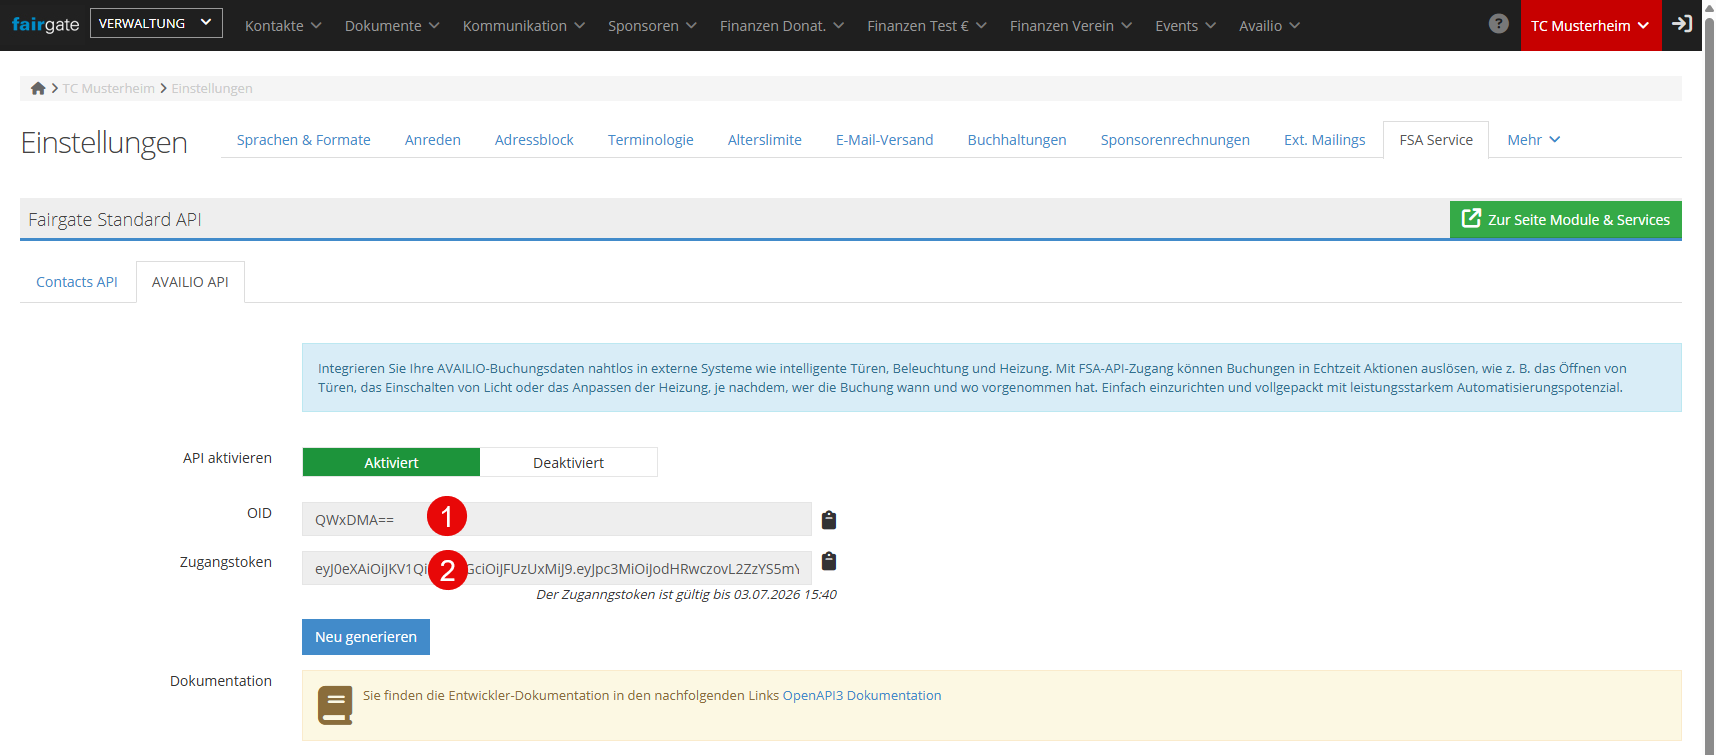Expand the Finanzen Test € menu

point(927,26)
